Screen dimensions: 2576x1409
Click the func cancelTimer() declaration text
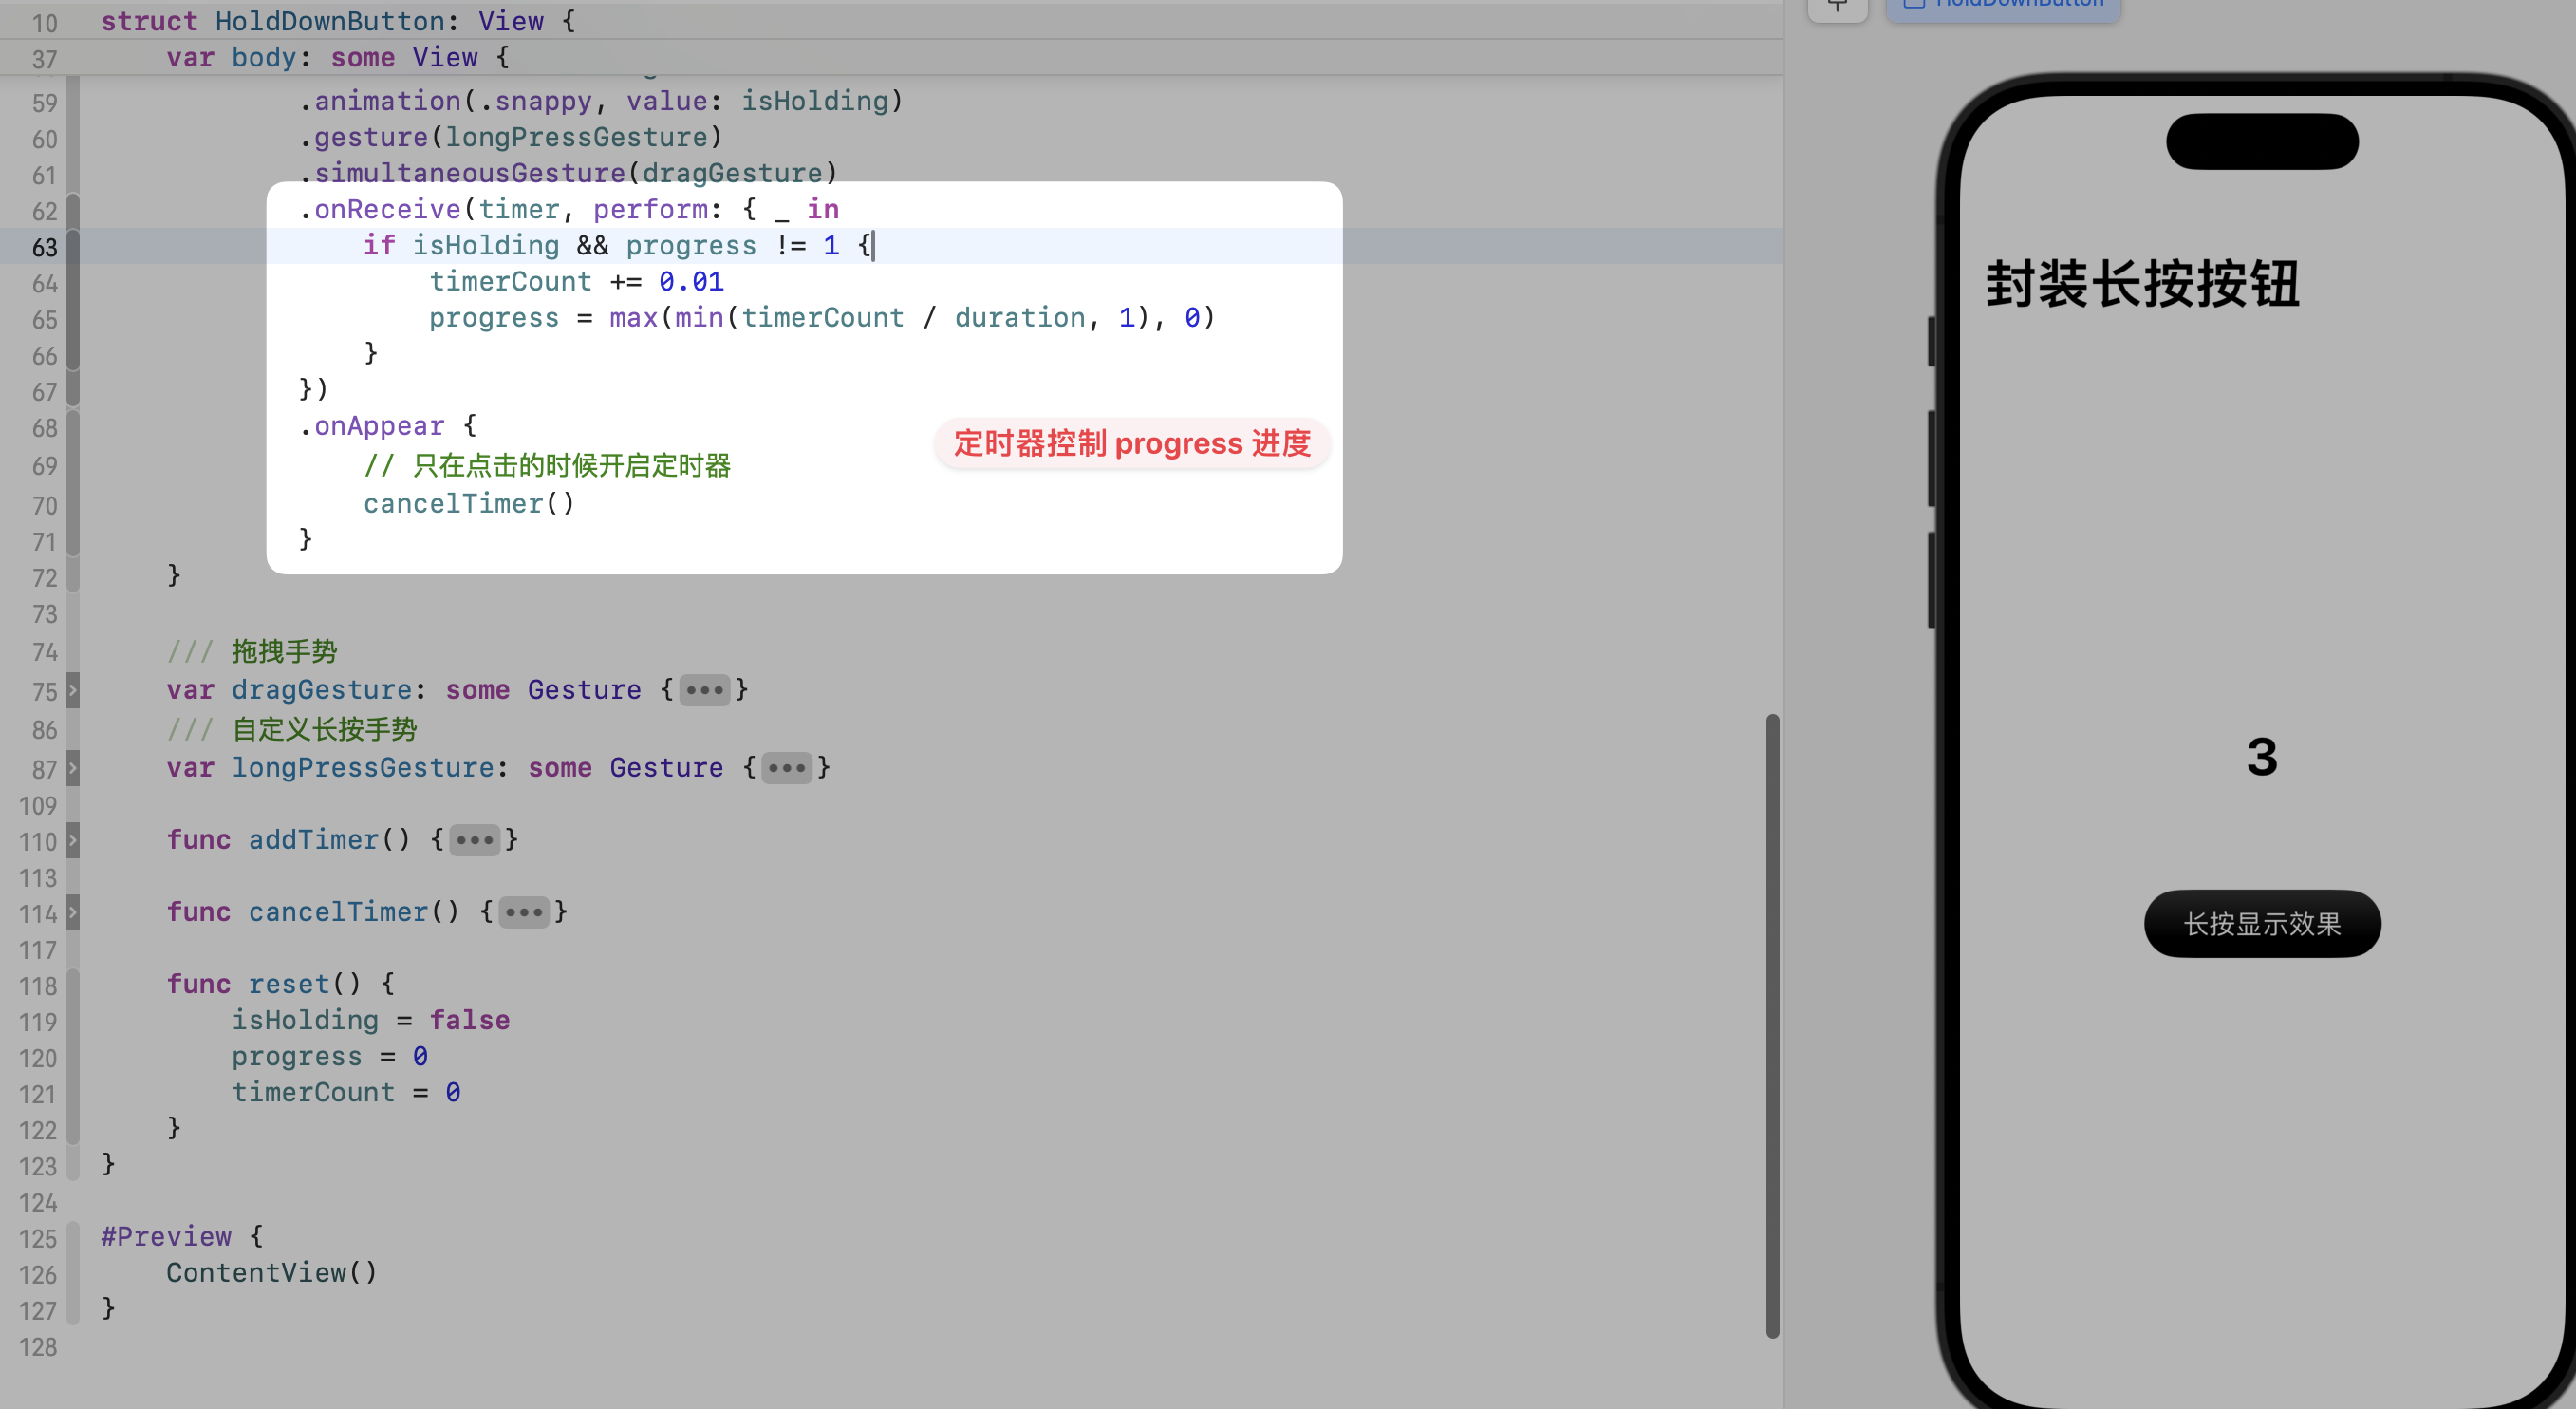313,912
